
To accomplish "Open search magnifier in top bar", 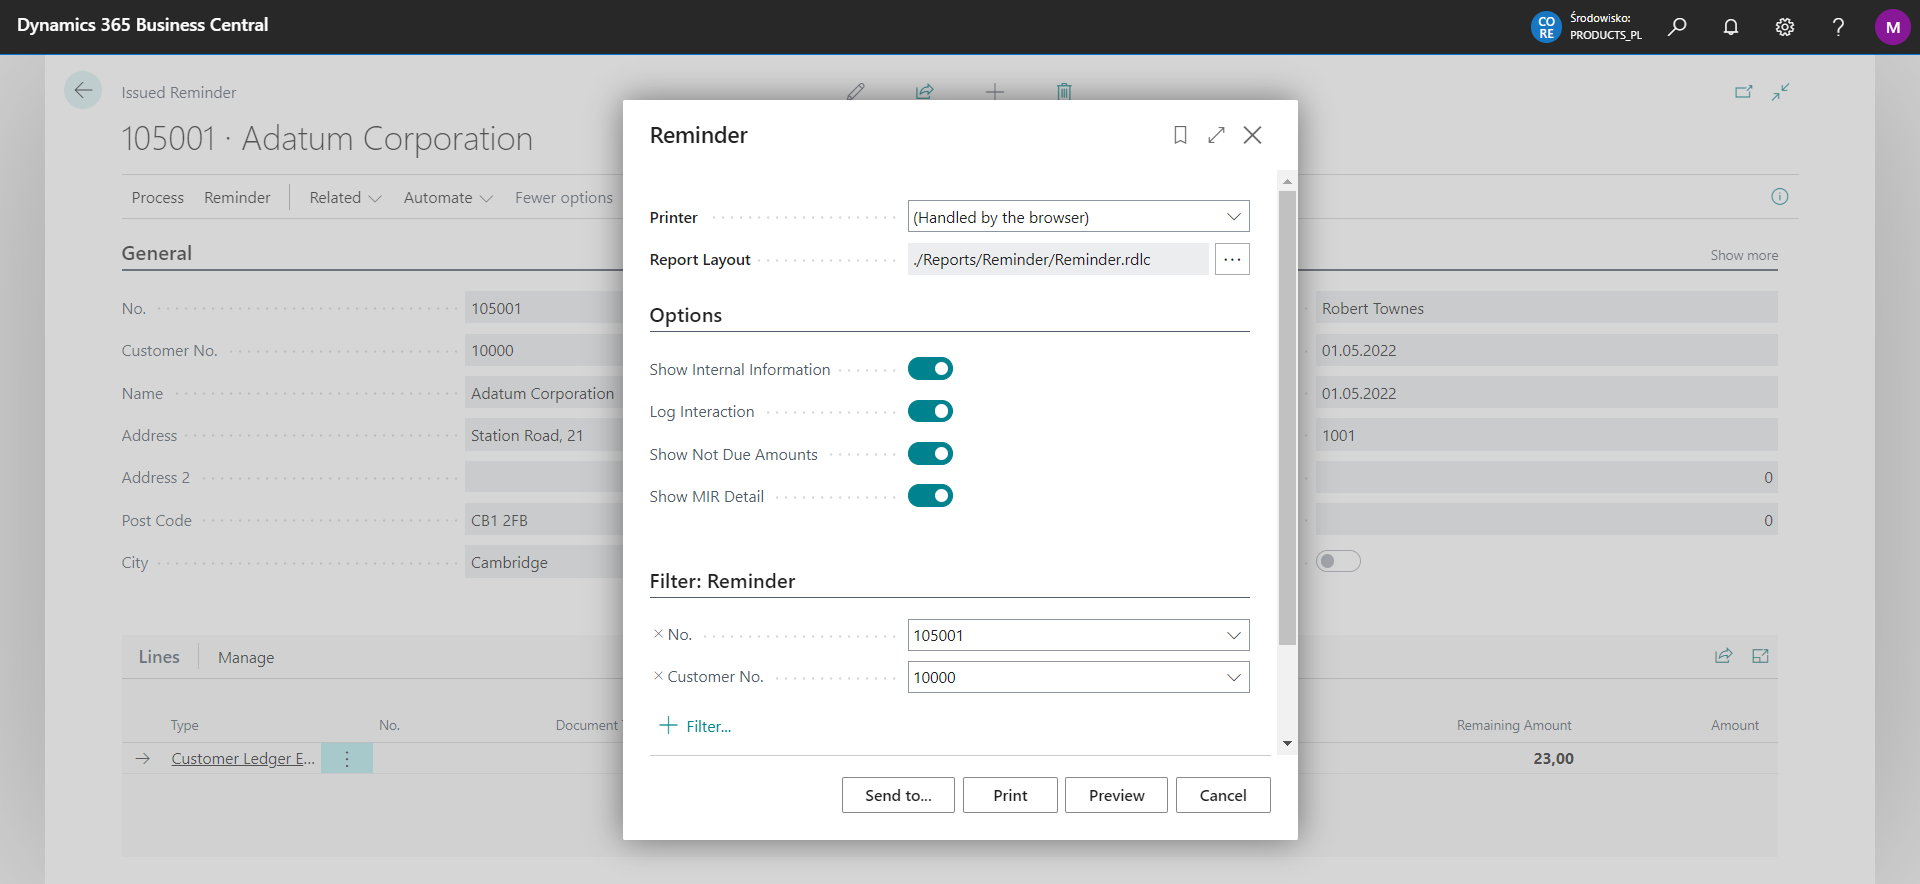I will [x=1677, y=27].
